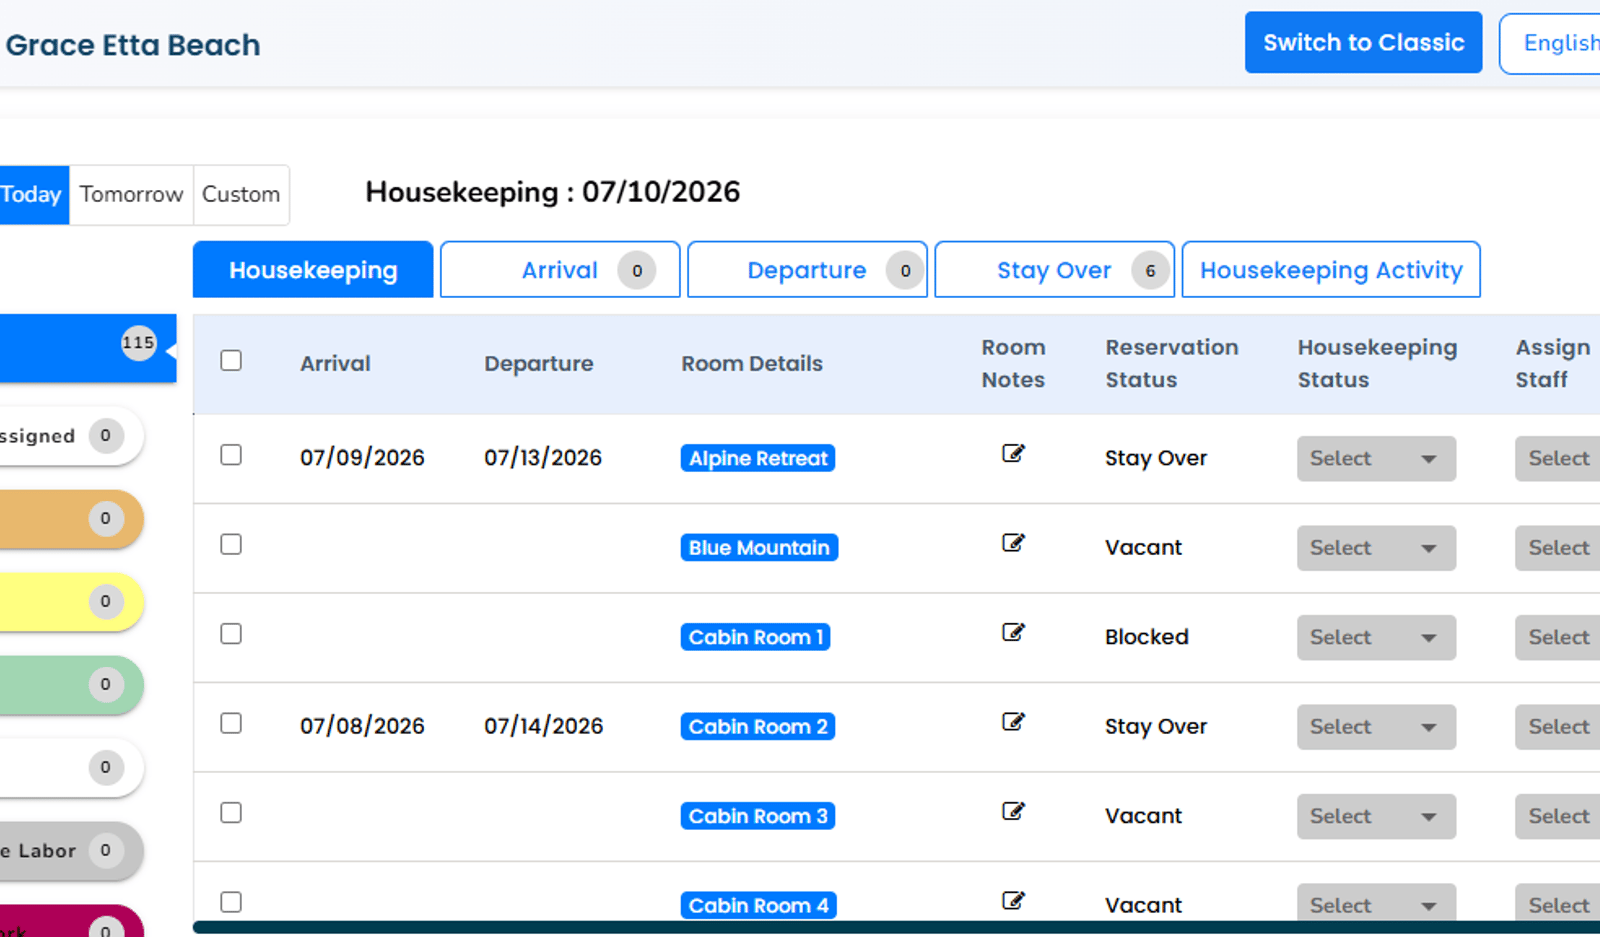Click the Alpine Retreat room label
This screenshot has width=1600, height=937.
click(x=758, y=459)
